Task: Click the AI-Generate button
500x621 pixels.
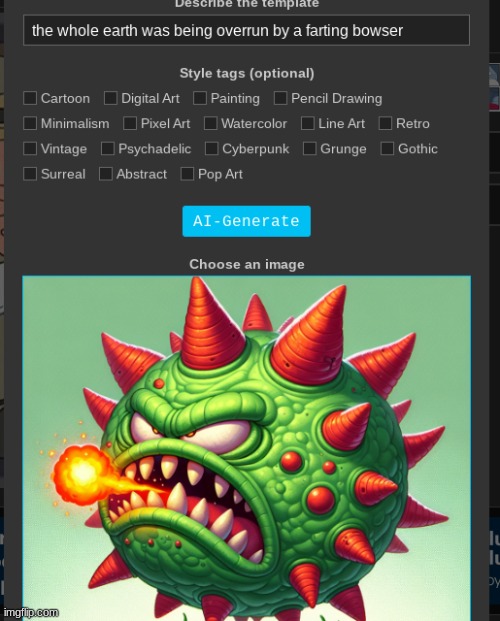Action: (246, 221)
